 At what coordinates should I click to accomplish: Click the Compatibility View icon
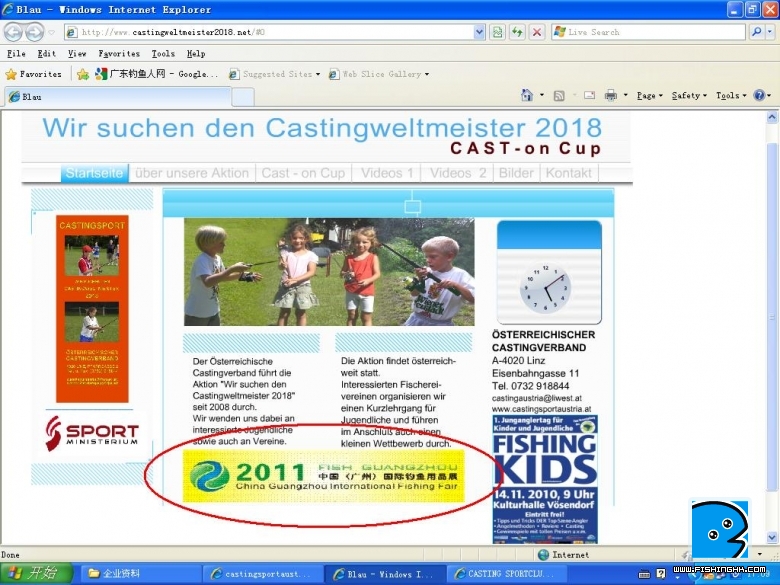tap(497, 32)
